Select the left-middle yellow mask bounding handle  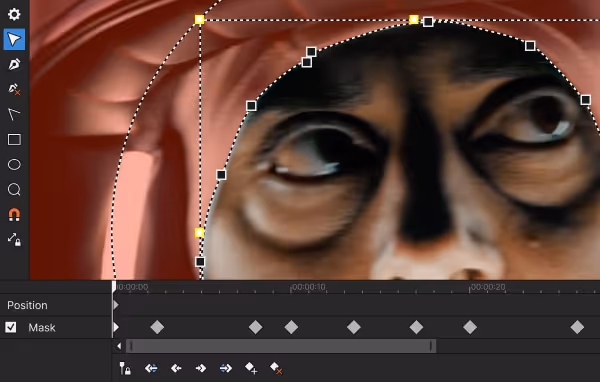199,232
